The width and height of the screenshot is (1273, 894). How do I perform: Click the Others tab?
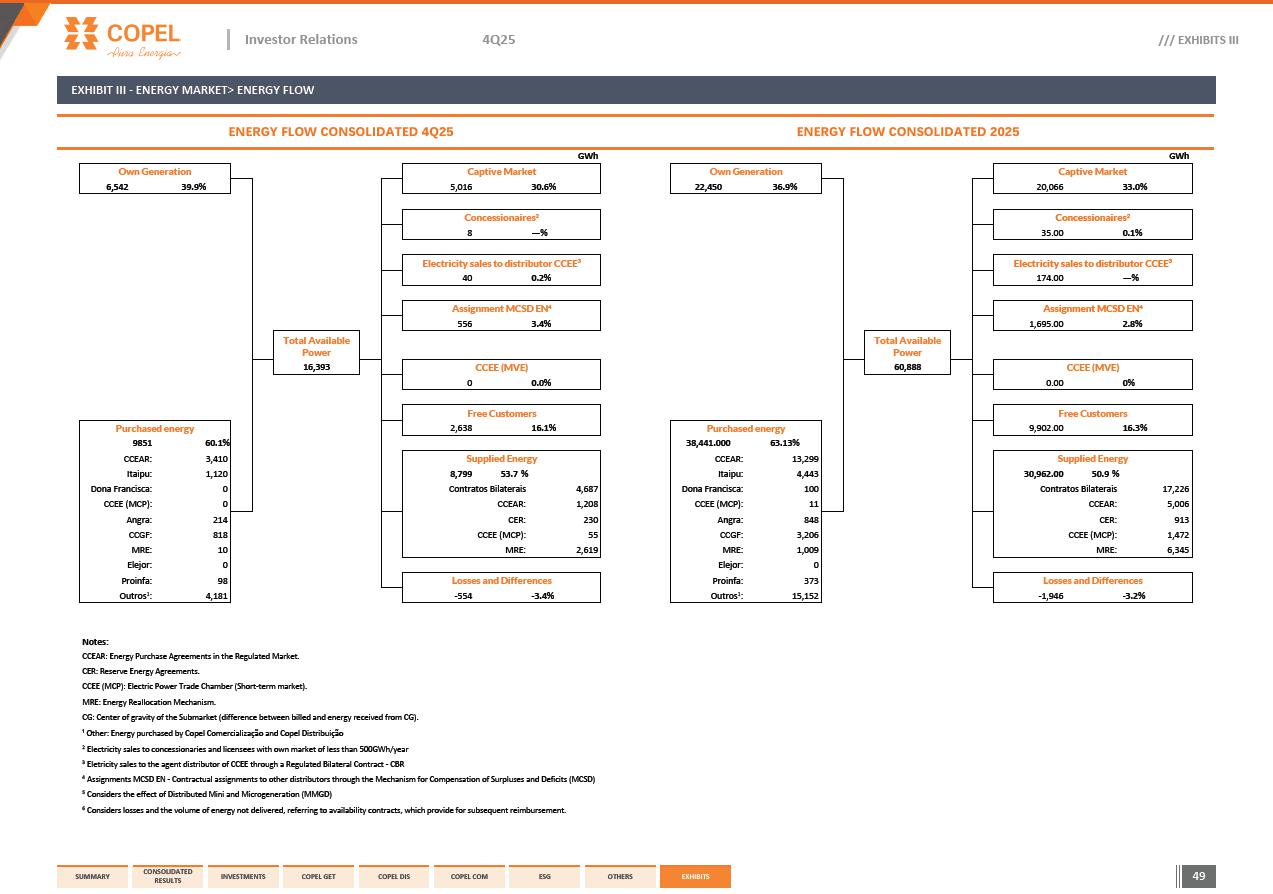[620, 877]
